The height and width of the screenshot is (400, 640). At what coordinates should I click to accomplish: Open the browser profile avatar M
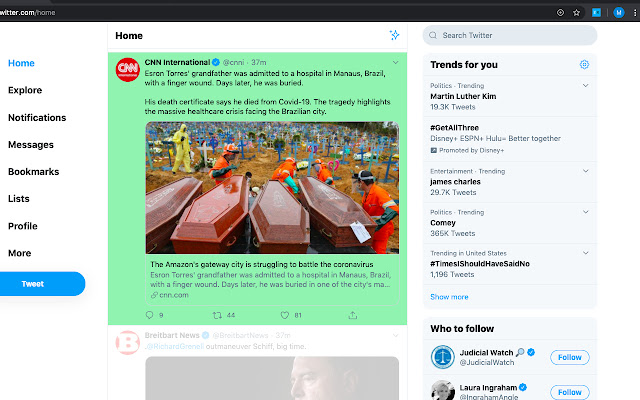[x=619, y=13]
